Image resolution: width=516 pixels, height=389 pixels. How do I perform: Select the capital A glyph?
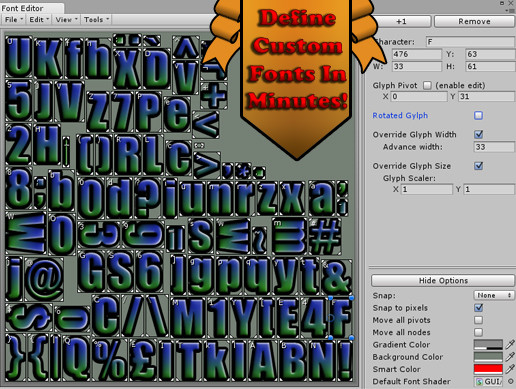[x=263, y=360]
